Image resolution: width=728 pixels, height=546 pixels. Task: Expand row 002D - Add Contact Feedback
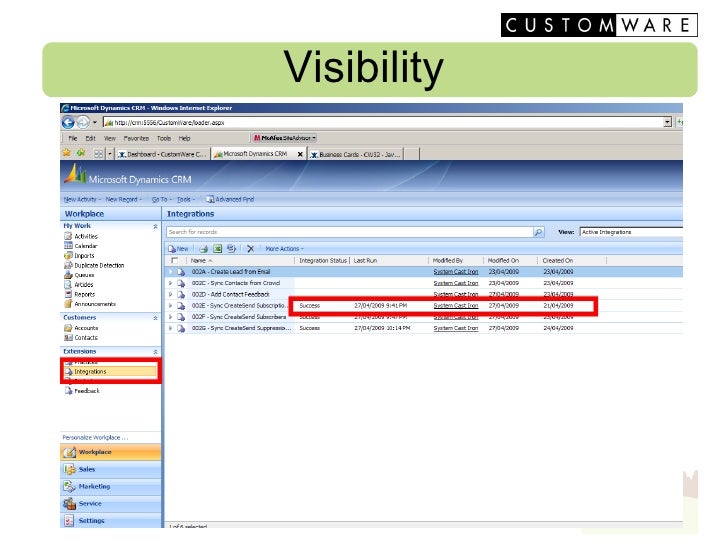[170, 294]
